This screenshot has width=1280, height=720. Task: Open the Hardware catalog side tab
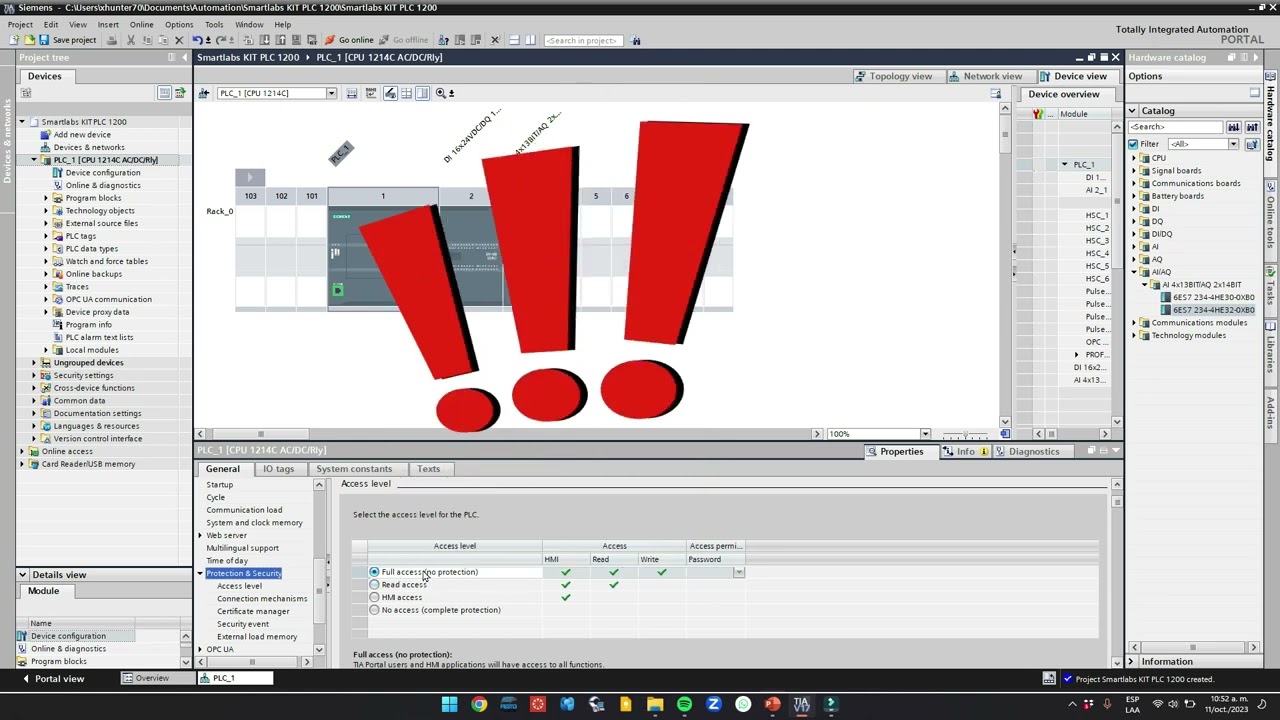[1271, 124]
